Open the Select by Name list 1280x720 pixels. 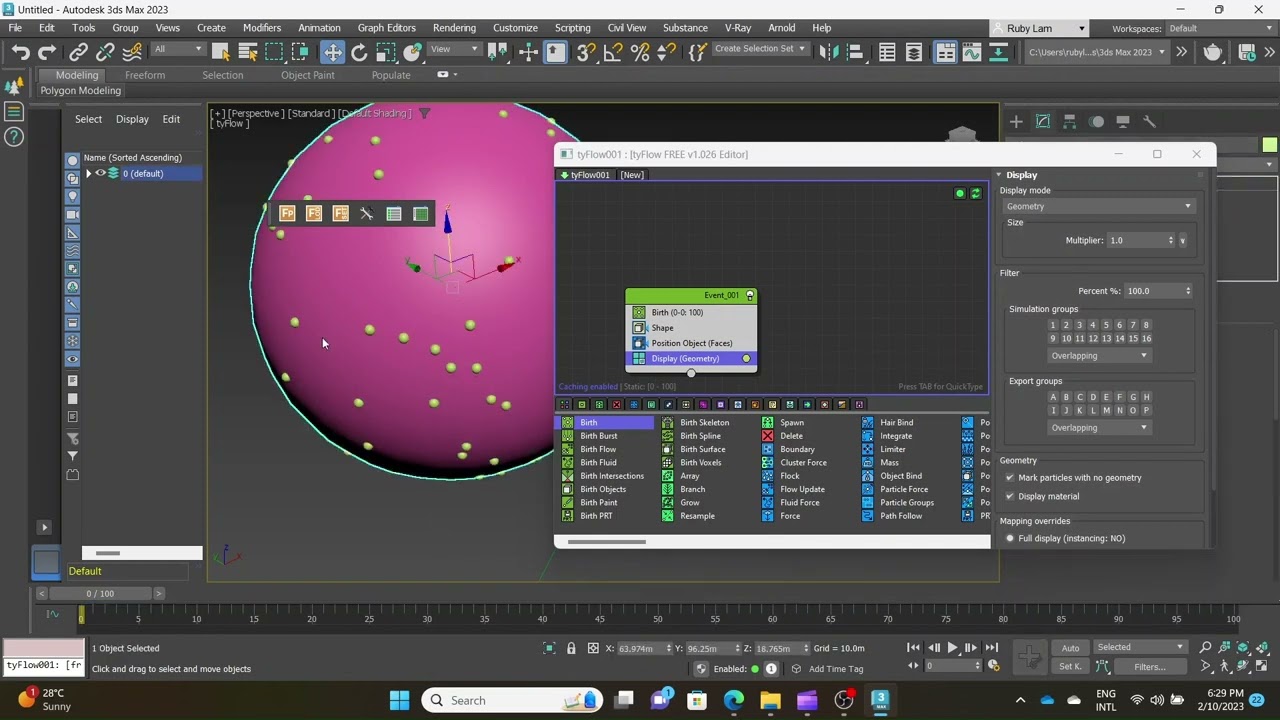click(248, 53)
